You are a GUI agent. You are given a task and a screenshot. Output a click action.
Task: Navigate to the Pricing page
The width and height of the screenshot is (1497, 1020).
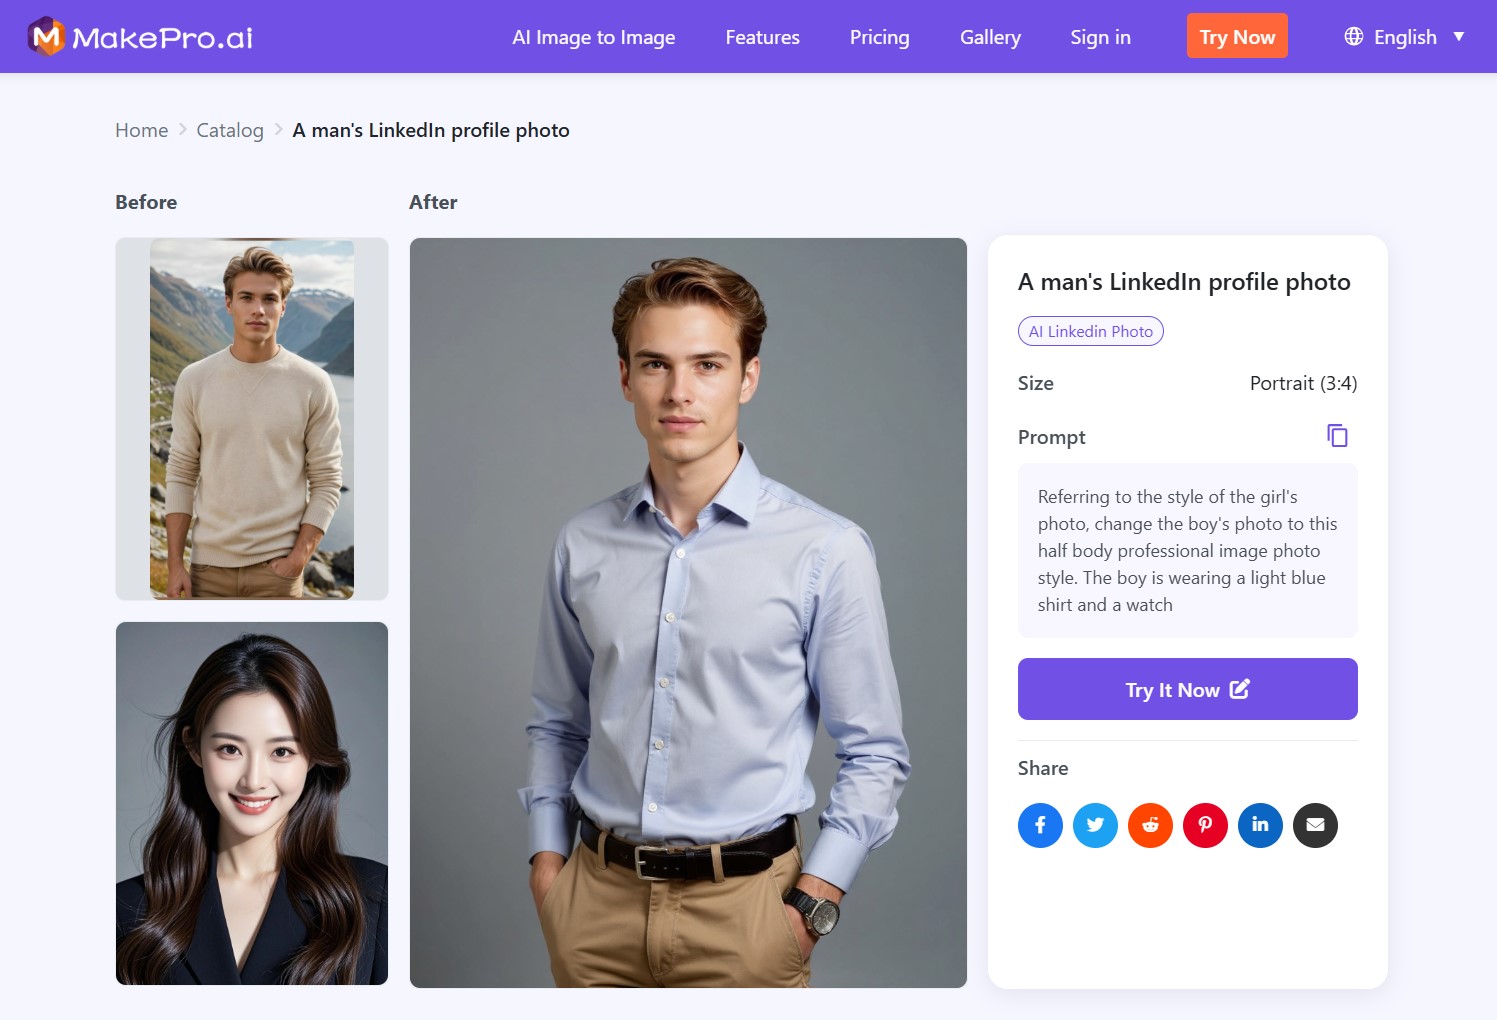[878, 37]
